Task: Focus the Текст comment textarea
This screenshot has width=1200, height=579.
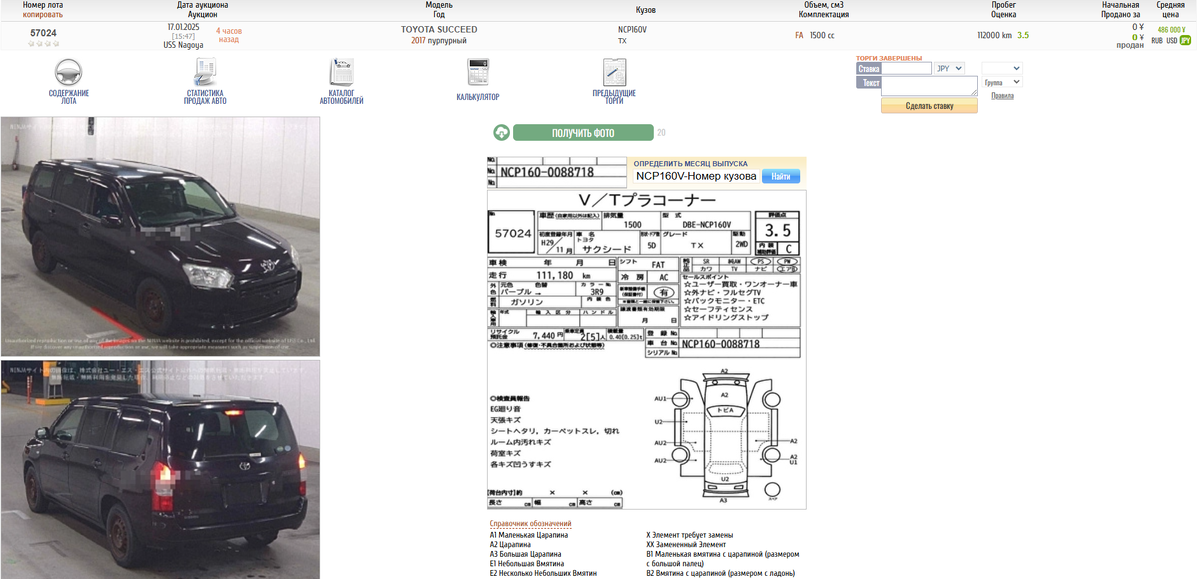Action: pyautogui.click(x=929, y=86)
